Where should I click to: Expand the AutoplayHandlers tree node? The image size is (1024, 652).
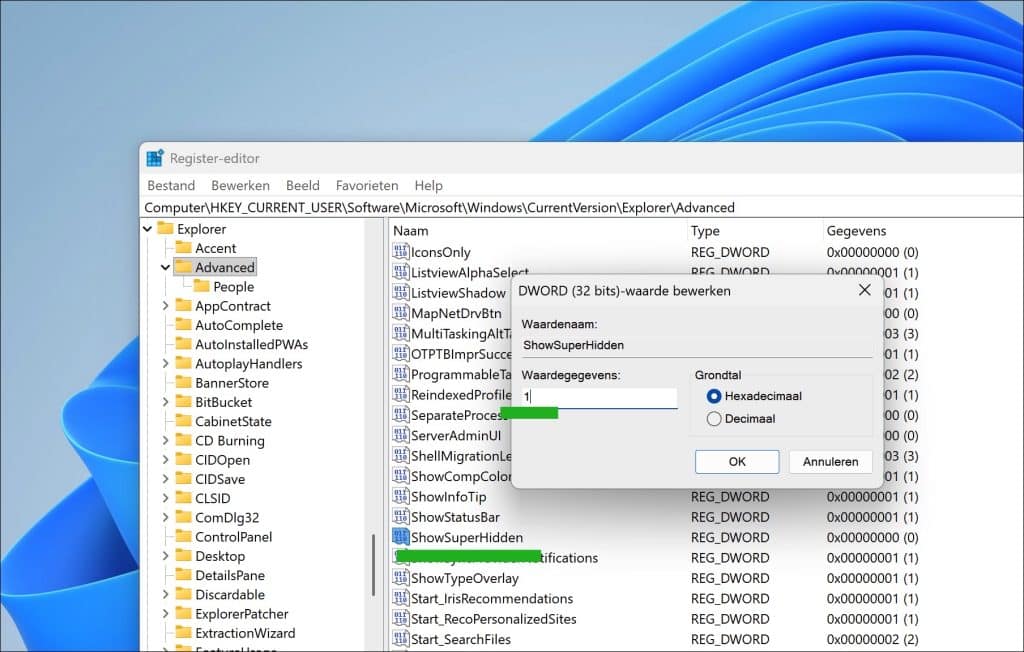(x=165, y=363)
